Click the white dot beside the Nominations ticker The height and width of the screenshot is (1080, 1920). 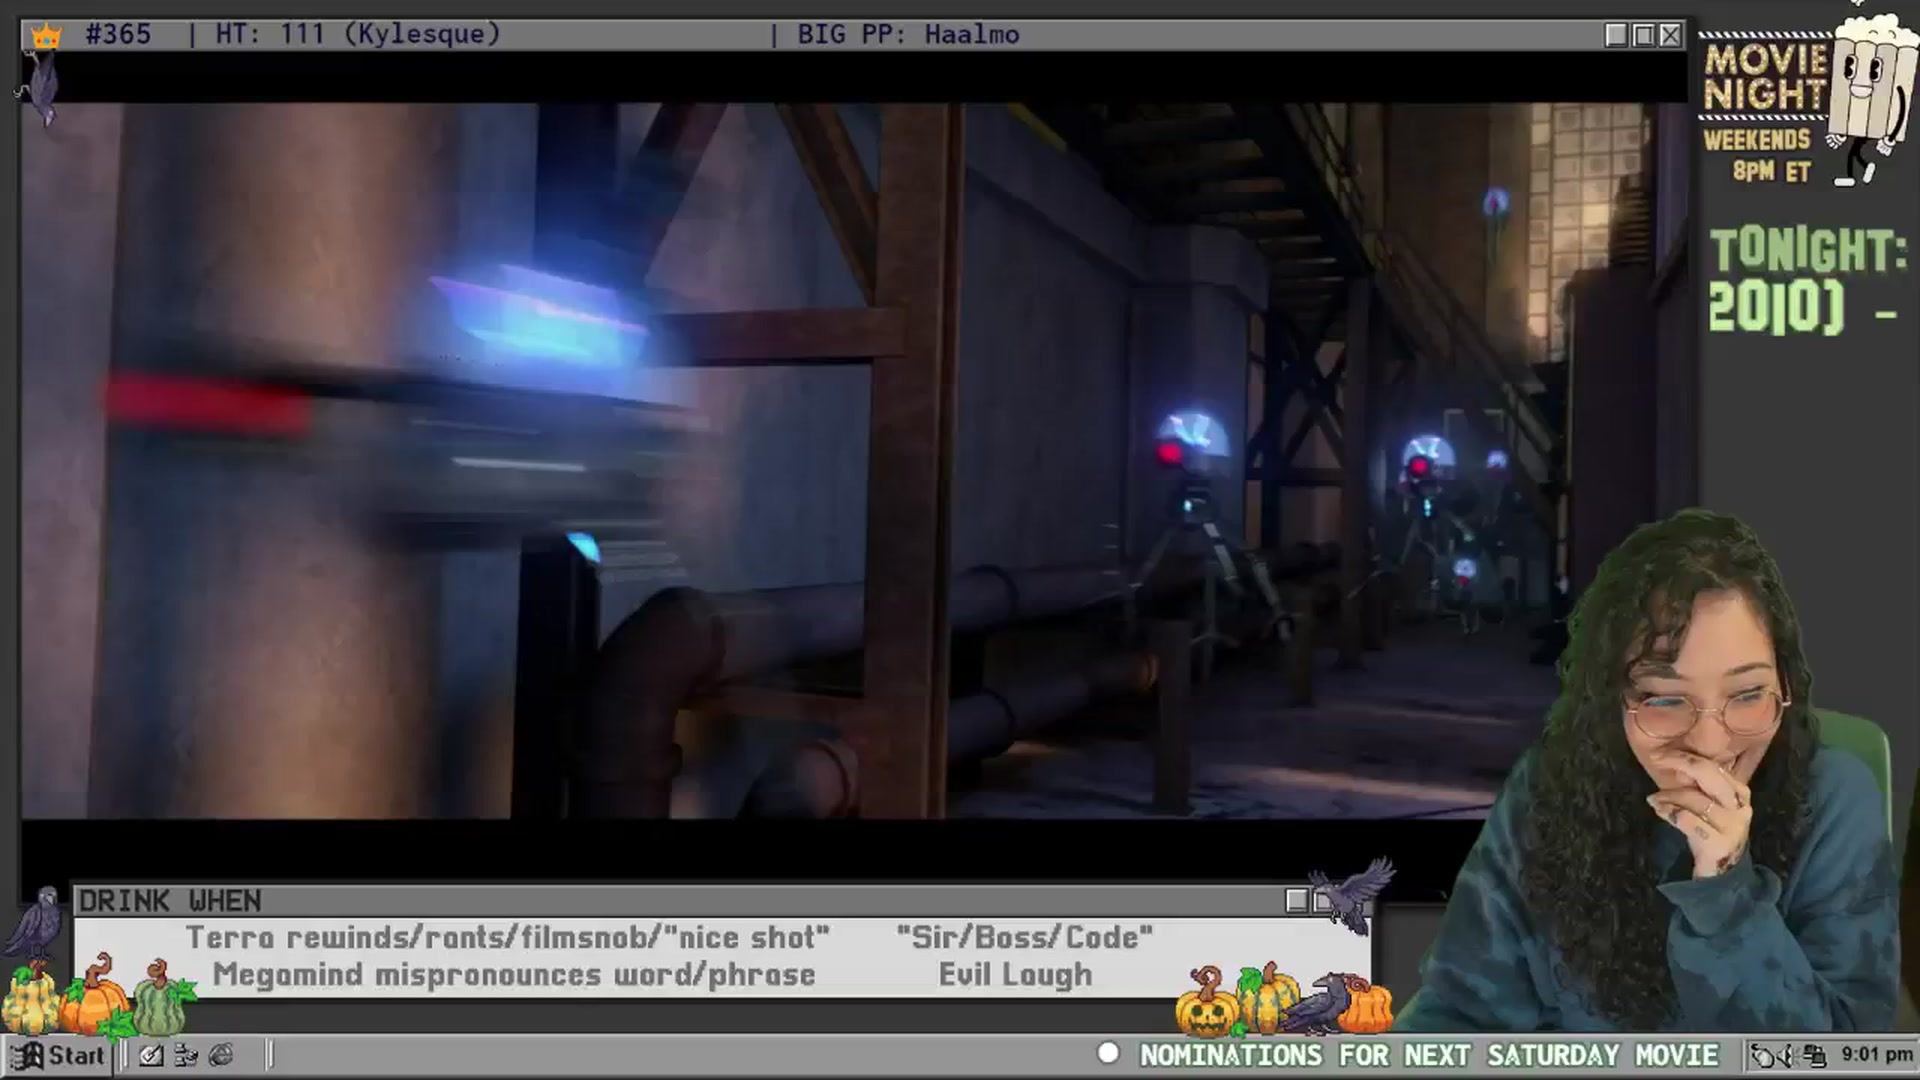pyautogui.click(x=1108, y=1053)
